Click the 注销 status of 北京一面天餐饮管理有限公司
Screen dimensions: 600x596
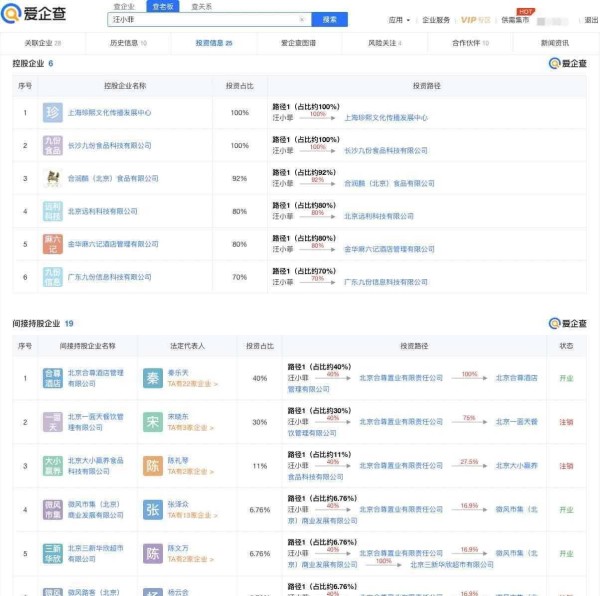tap(566, 422)
